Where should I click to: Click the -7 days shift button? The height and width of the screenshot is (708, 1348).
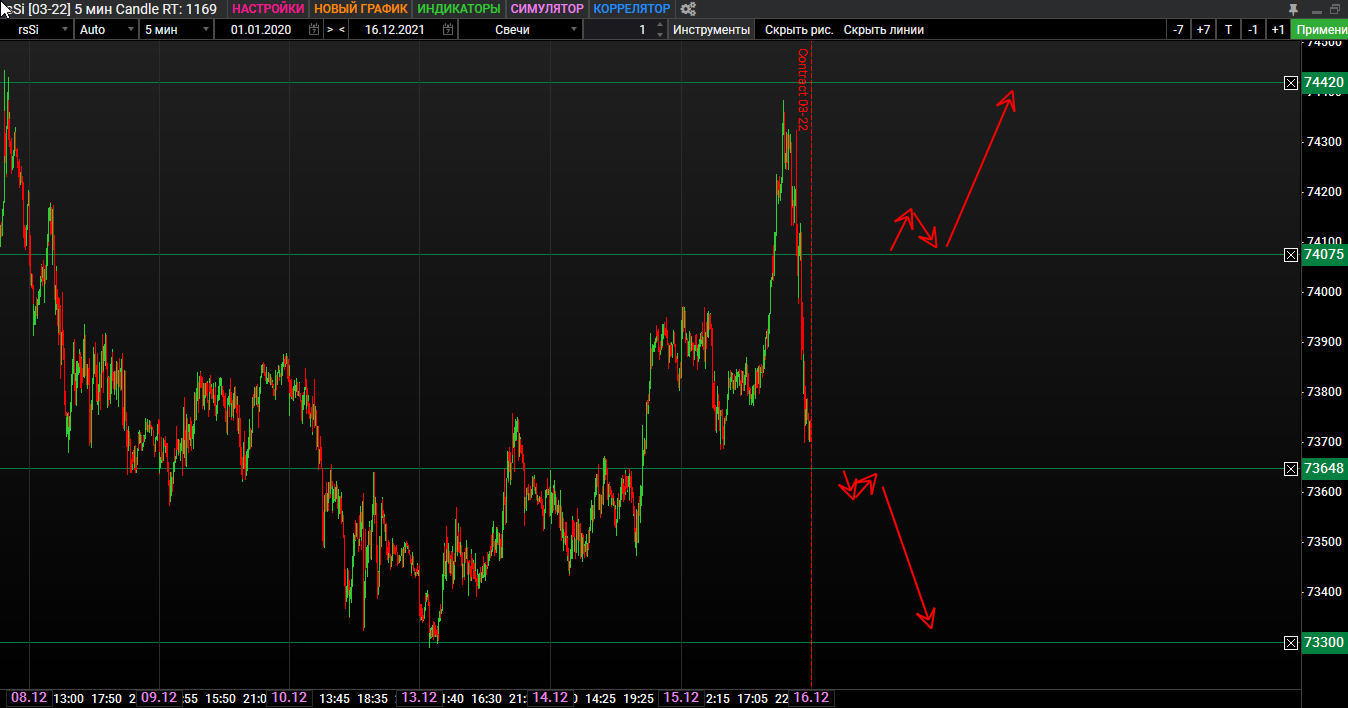(x=1179, y=30)
